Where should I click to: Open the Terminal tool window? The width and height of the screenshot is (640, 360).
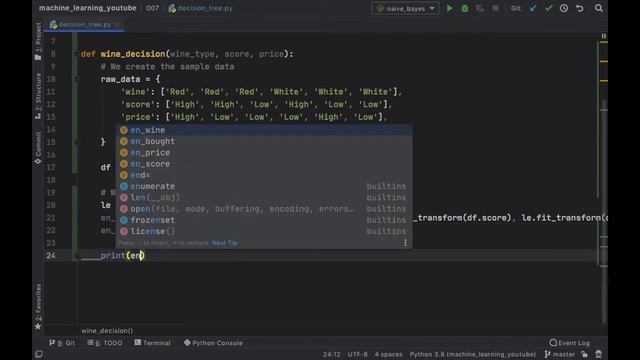tap(153, 343)
